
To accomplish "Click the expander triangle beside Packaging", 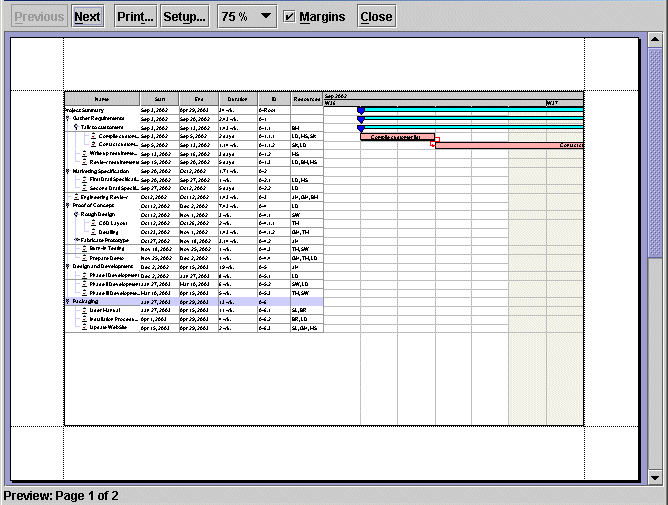I will coord(67,301).
